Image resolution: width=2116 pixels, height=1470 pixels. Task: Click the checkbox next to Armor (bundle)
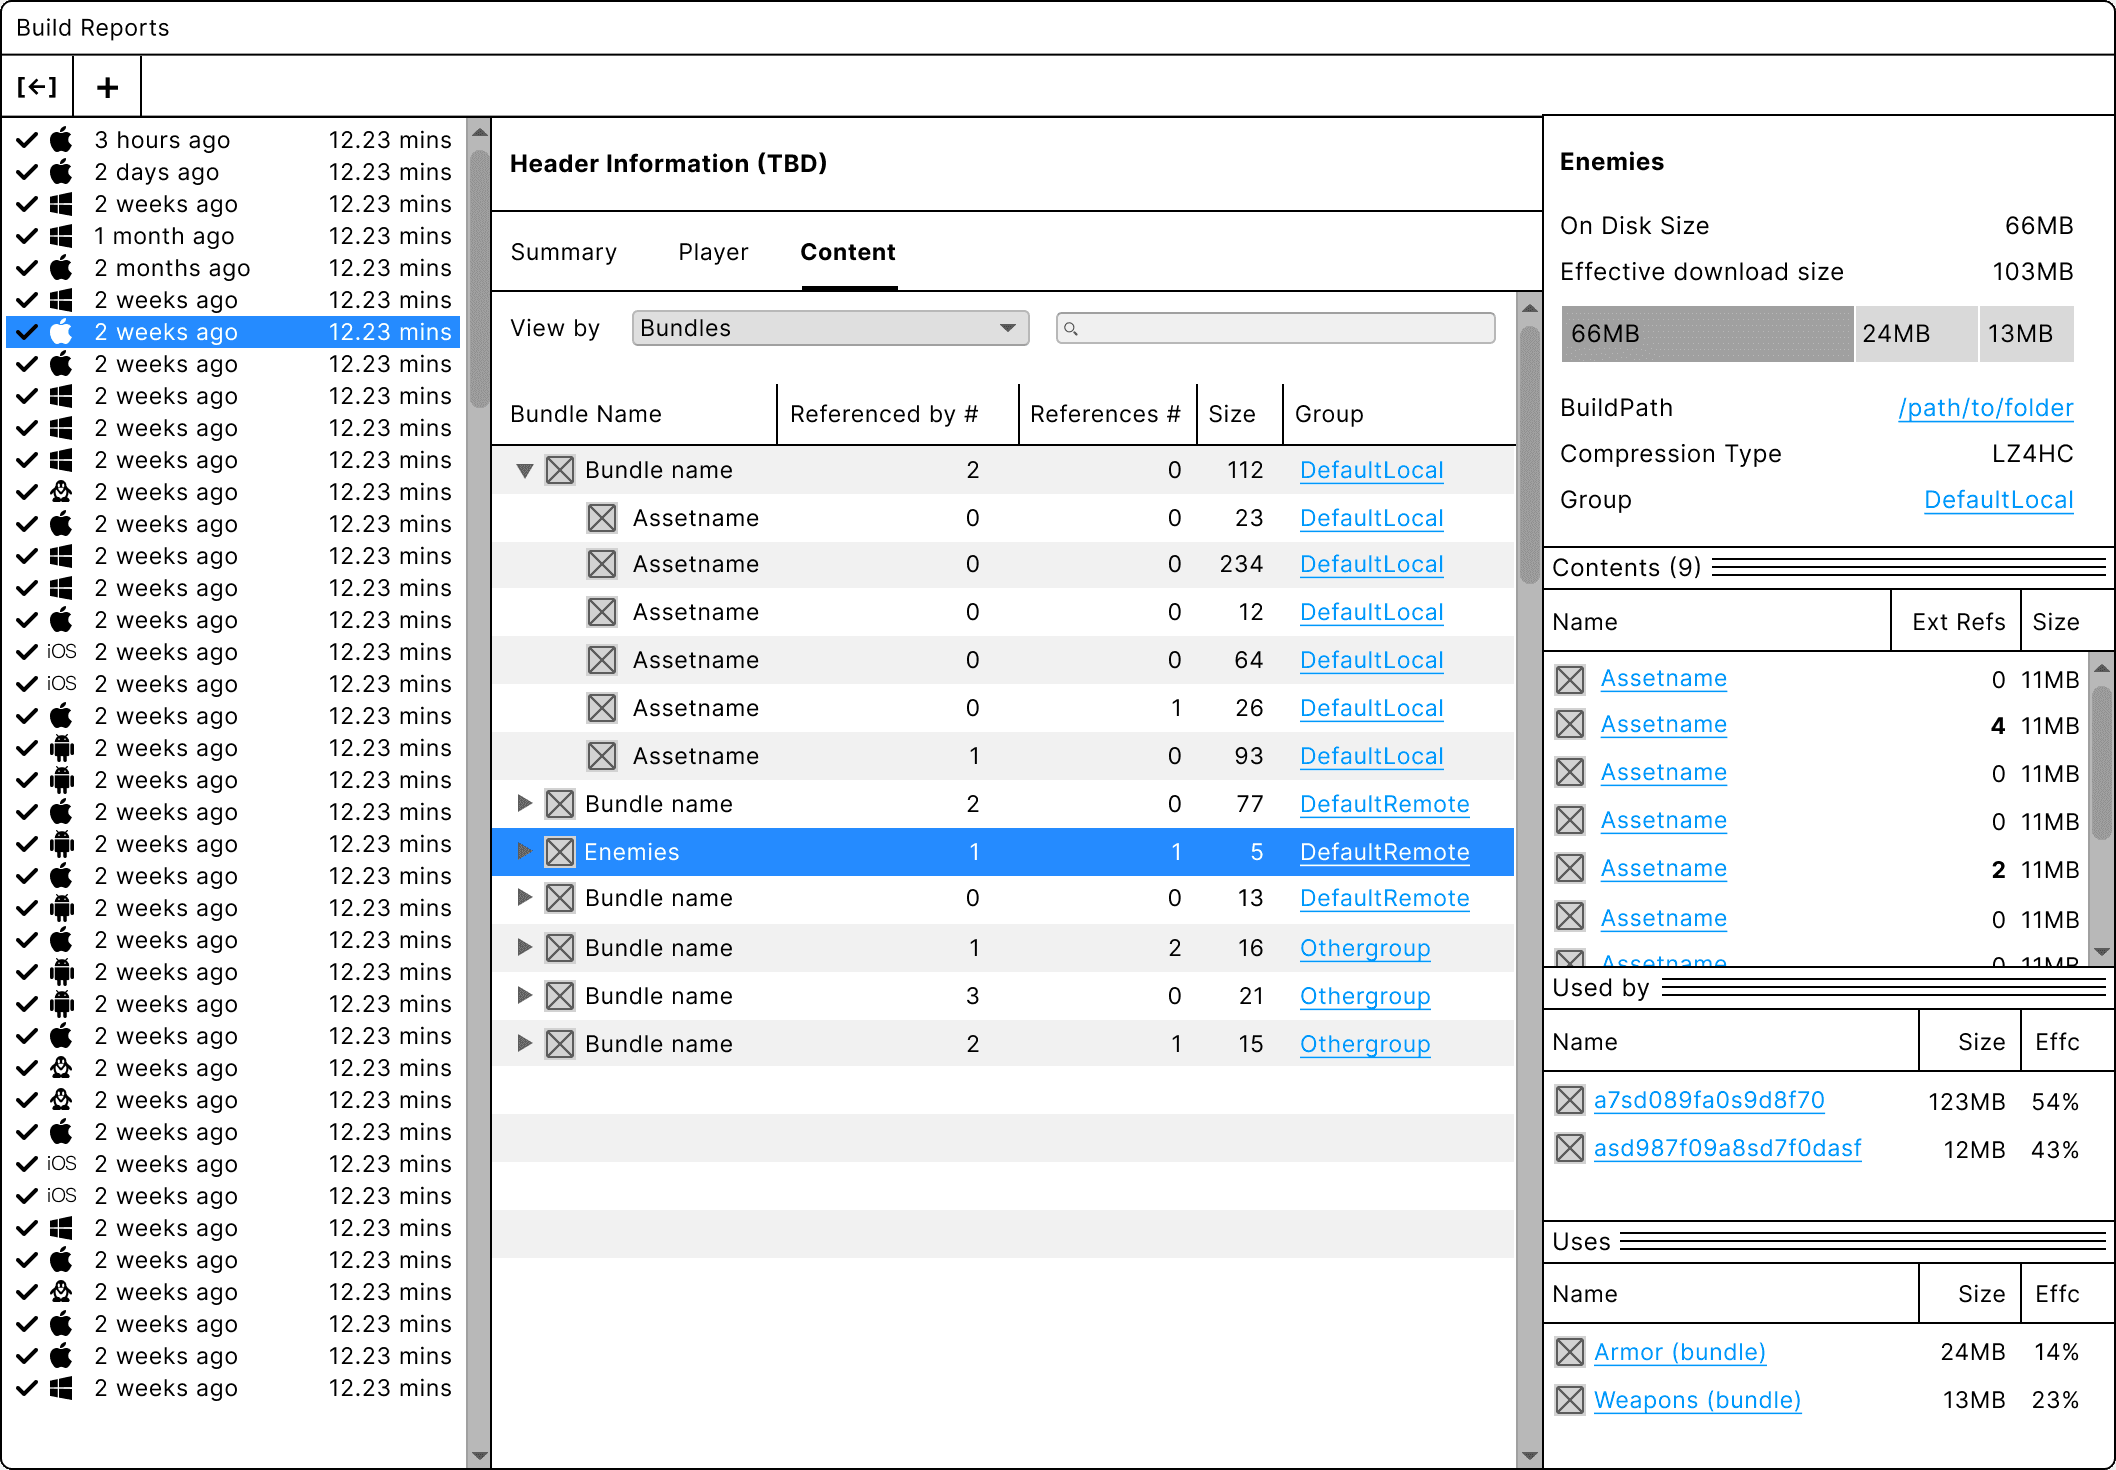tap(1569, 1351)
